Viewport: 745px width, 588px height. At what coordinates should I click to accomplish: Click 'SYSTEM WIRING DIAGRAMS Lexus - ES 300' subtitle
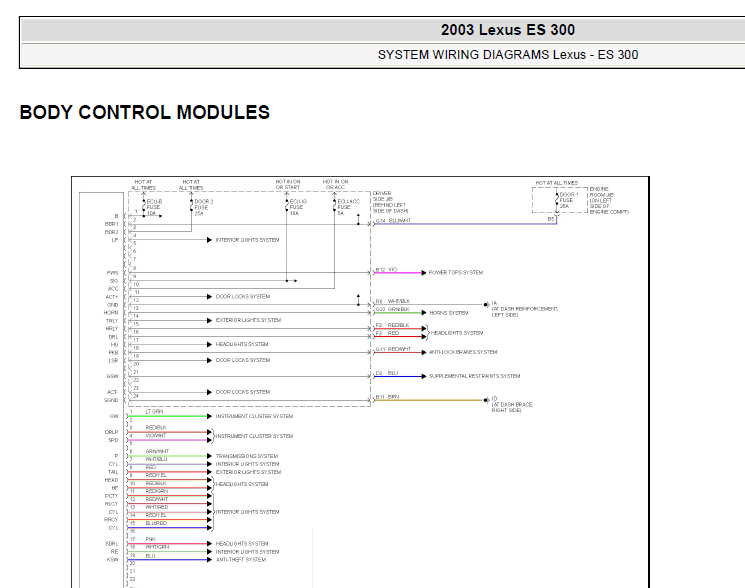tap(507, 55)
